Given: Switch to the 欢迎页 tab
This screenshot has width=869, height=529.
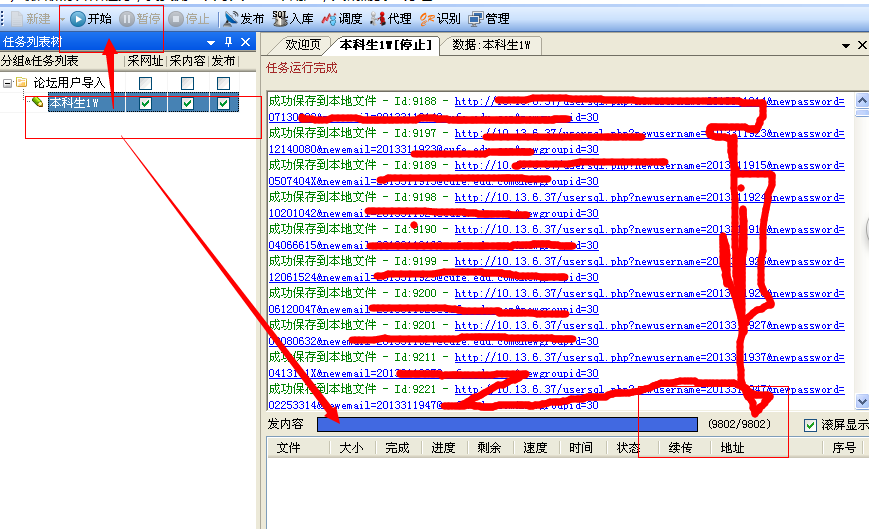Looking at the screenshot, I should (303, 45).
